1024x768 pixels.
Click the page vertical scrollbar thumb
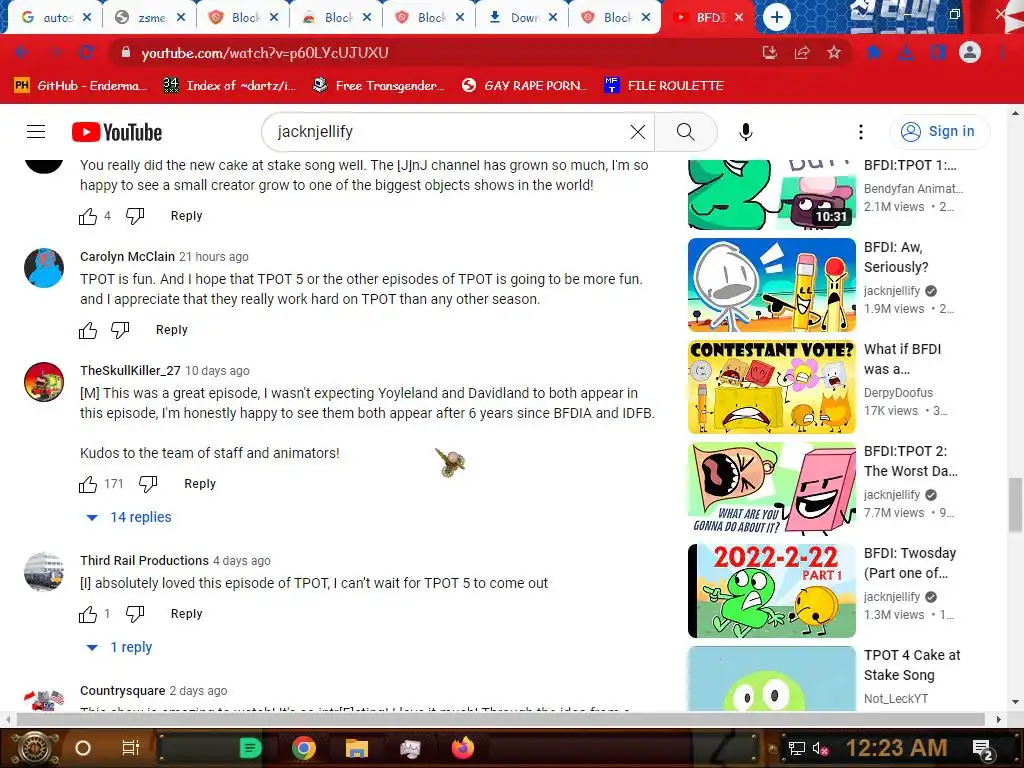click(1015, 505)
